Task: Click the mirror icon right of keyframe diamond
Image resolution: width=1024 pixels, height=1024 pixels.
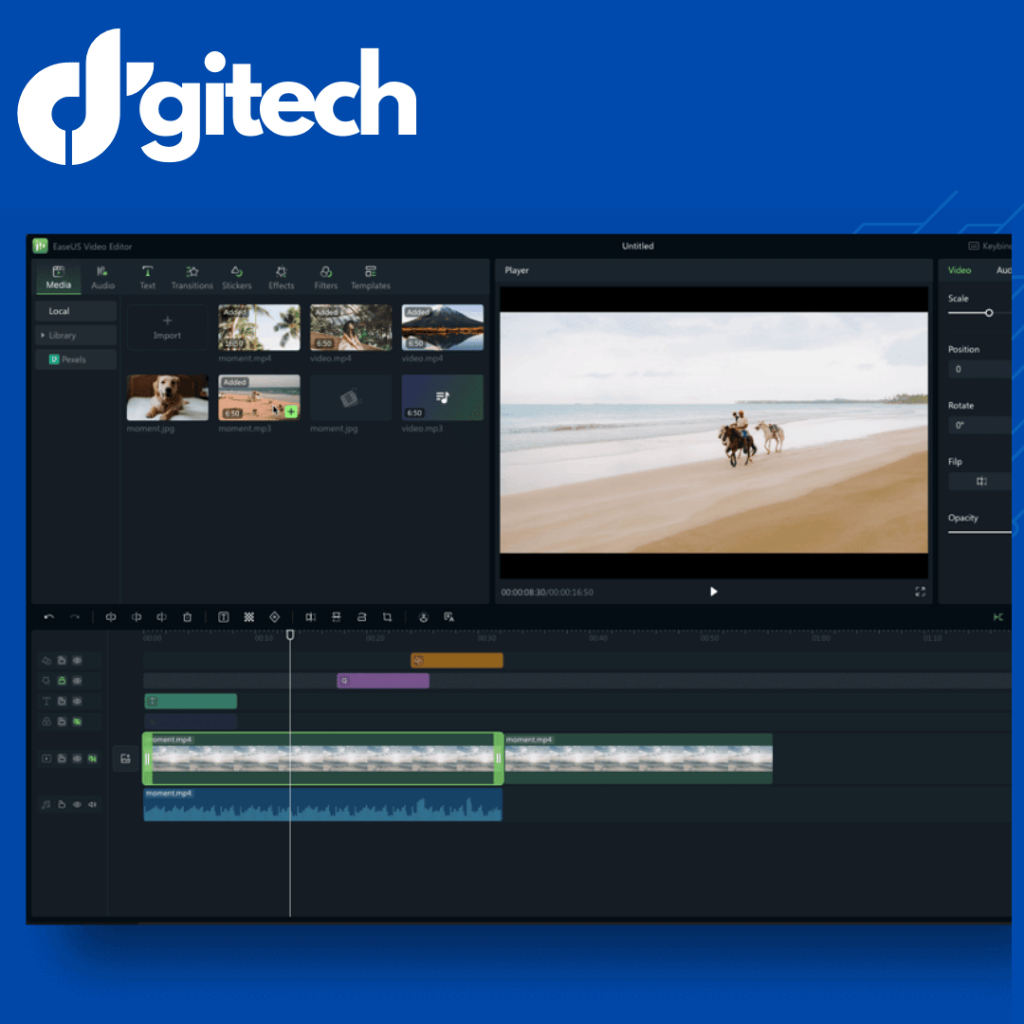Action: pos(311,617)
